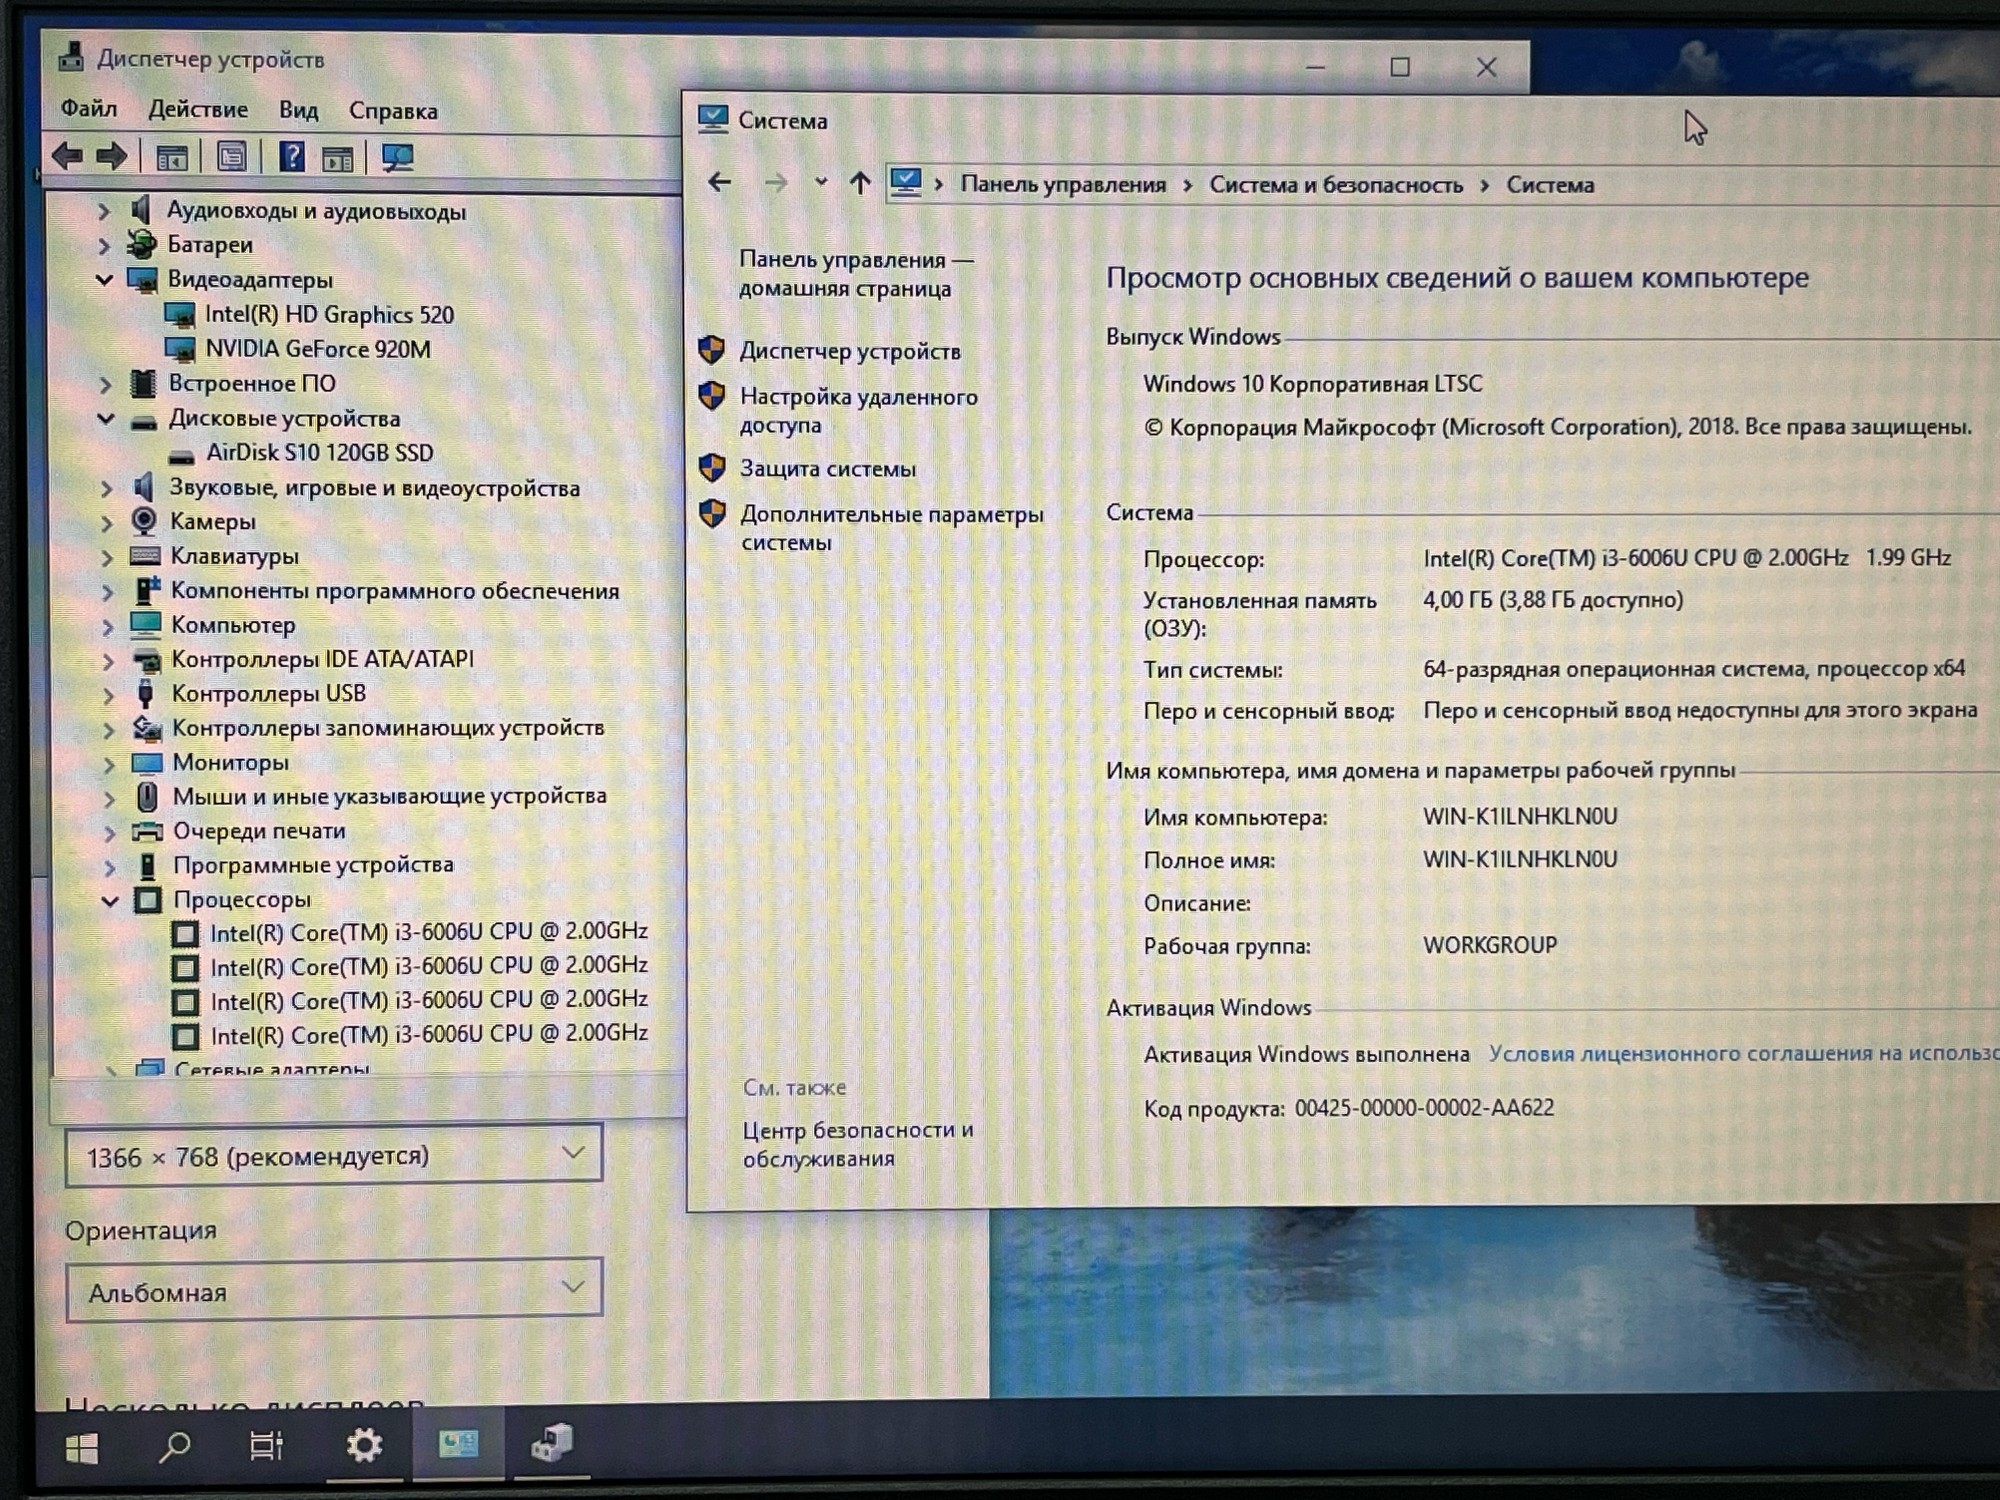Open recent locations dropdown in Система window

pos(820,182)
